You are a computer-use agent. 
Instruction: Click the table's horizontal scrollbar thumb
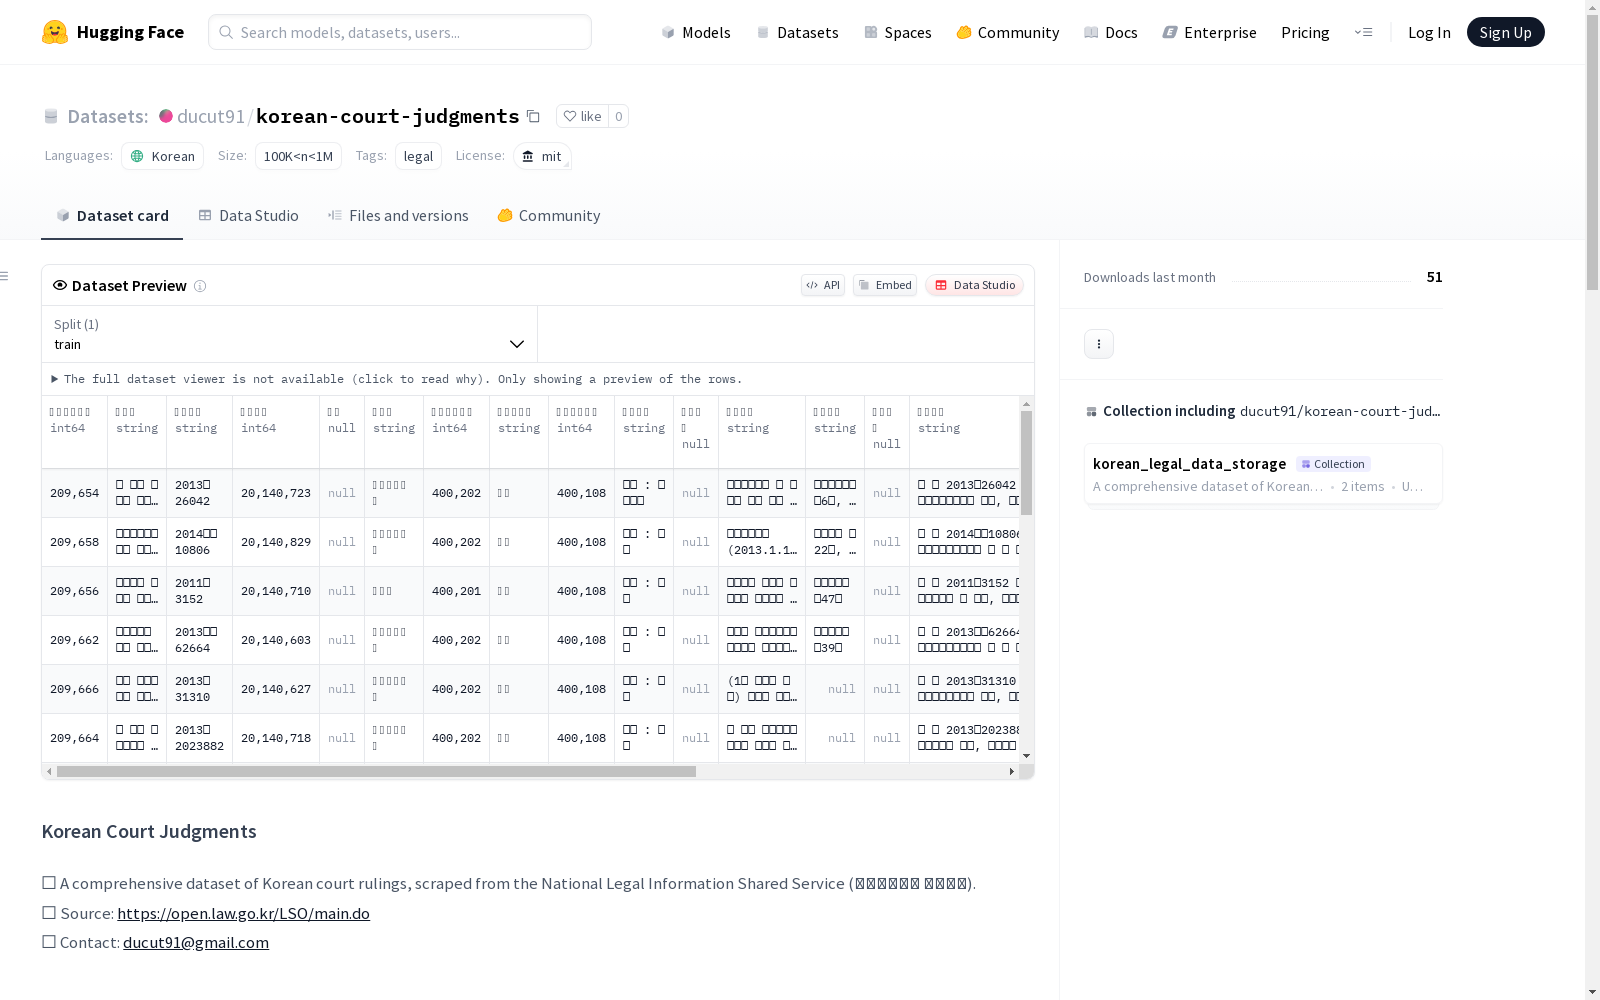point(376,772)
